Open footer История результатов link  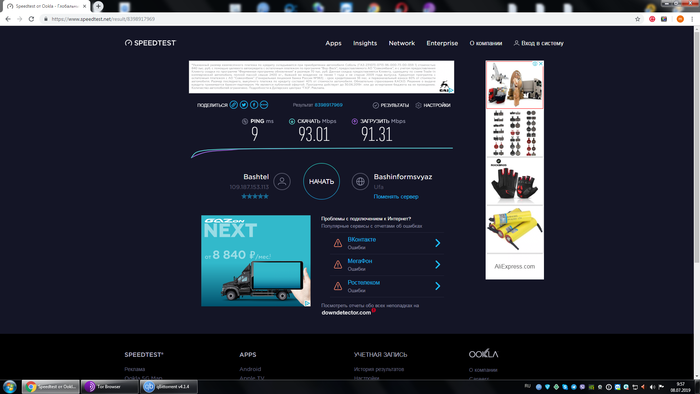379,369
